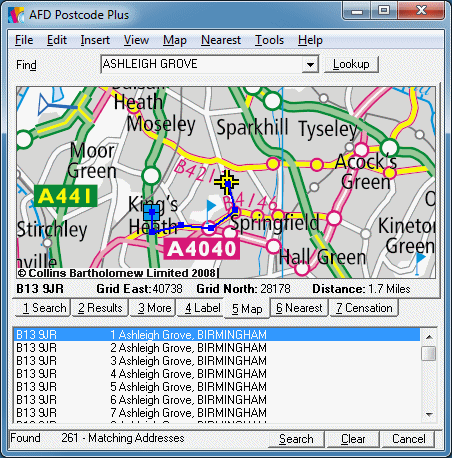This screenshot has width=452, height=458.
Task: Click the AFD Postcode Plus app icon
Action: (x=16, y=15)
